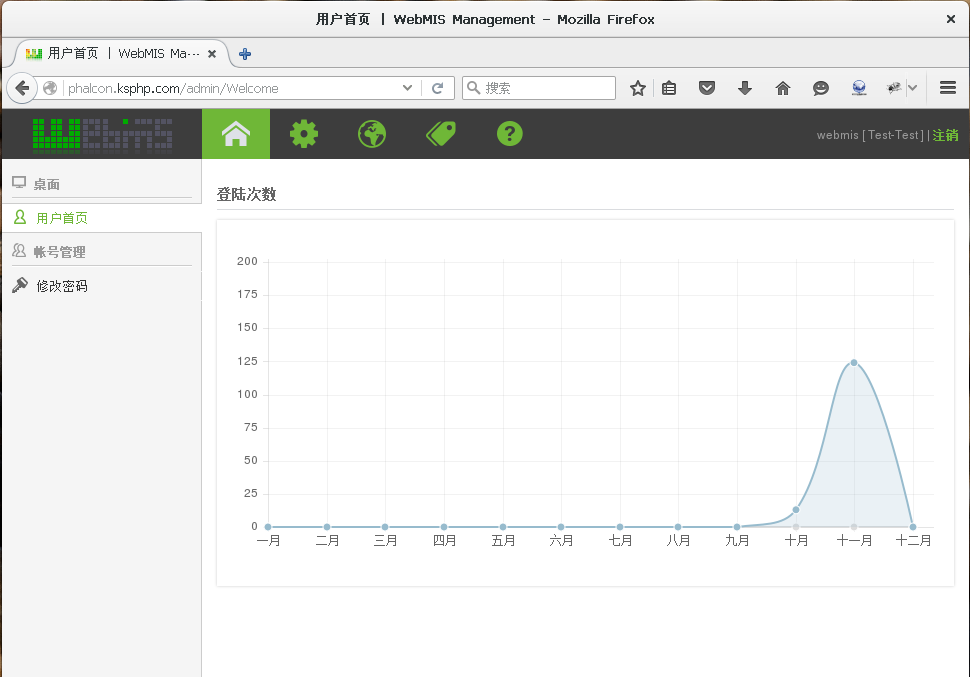The height and width of the screenshot is (677, 970).
Task: Expand the address bar history dropdown
Action: point(407,88)
